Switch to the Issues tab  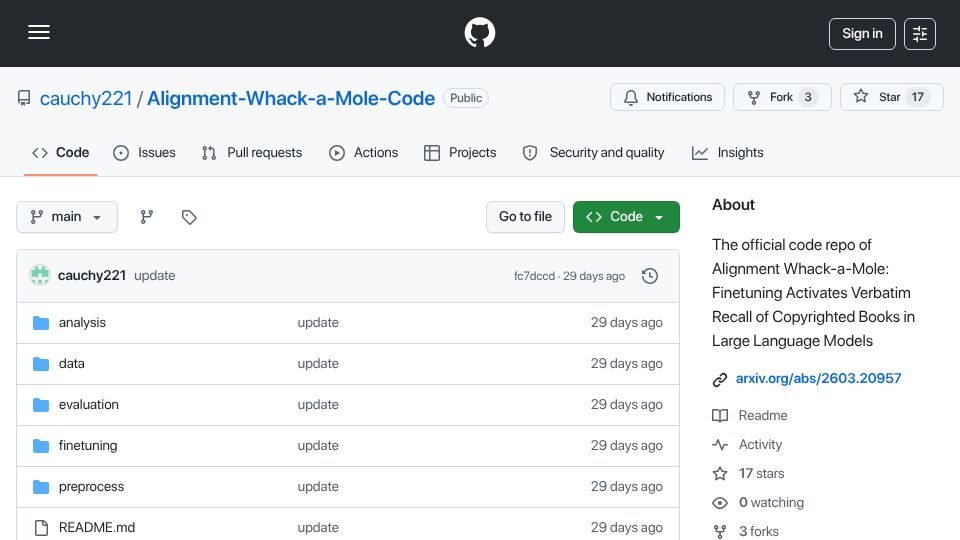[x=144, y=152]
